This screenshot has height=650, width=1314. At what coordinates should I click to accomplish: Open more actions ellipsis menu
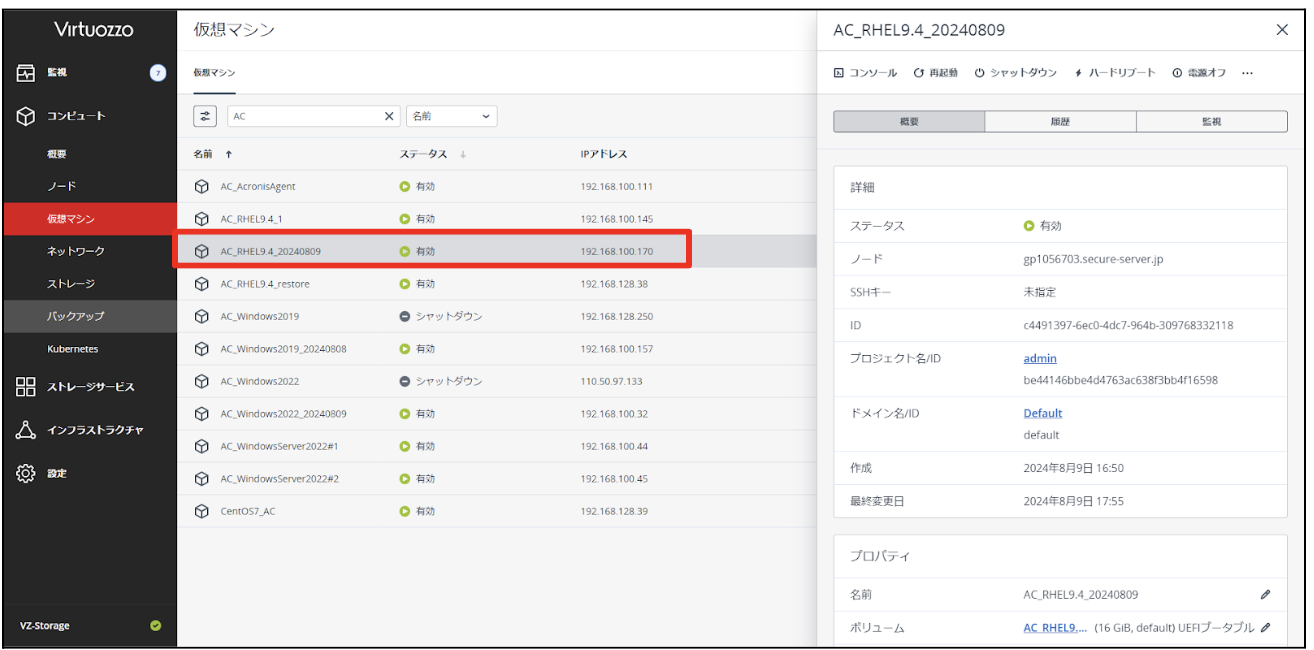pyautogui.click(x=1247, y=73)
